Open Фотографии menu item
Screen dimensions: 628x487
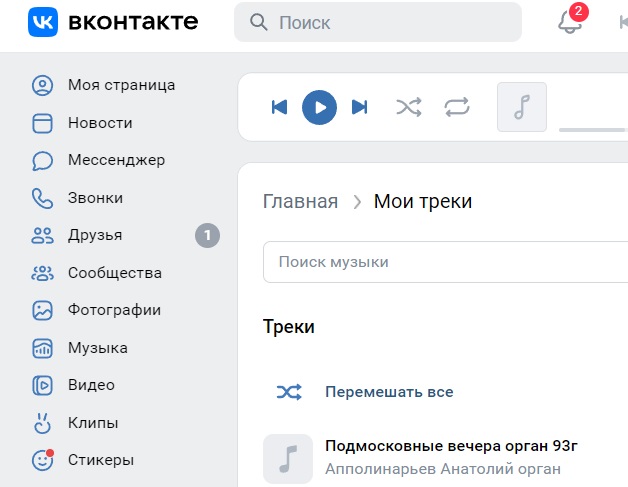coord(115,310)
